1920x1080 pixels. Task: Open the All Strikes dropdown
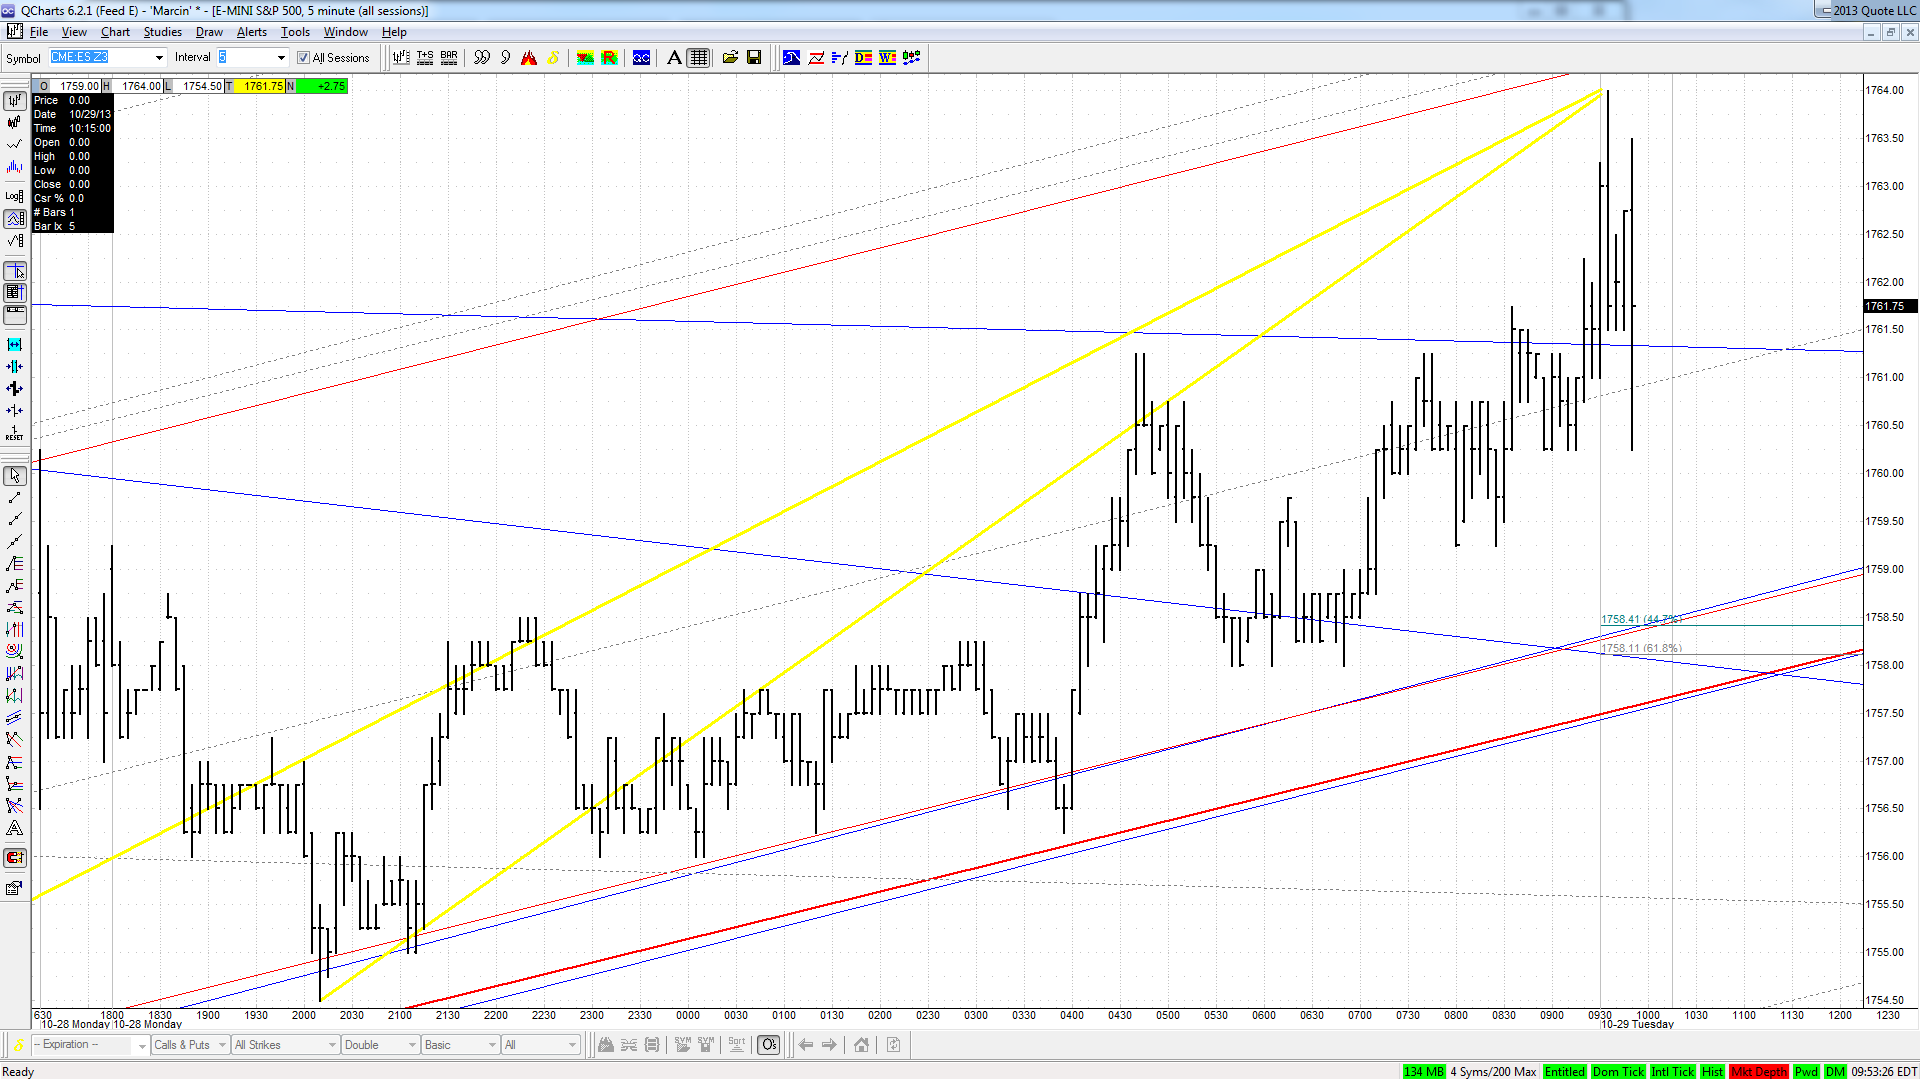coord(285,1045)
